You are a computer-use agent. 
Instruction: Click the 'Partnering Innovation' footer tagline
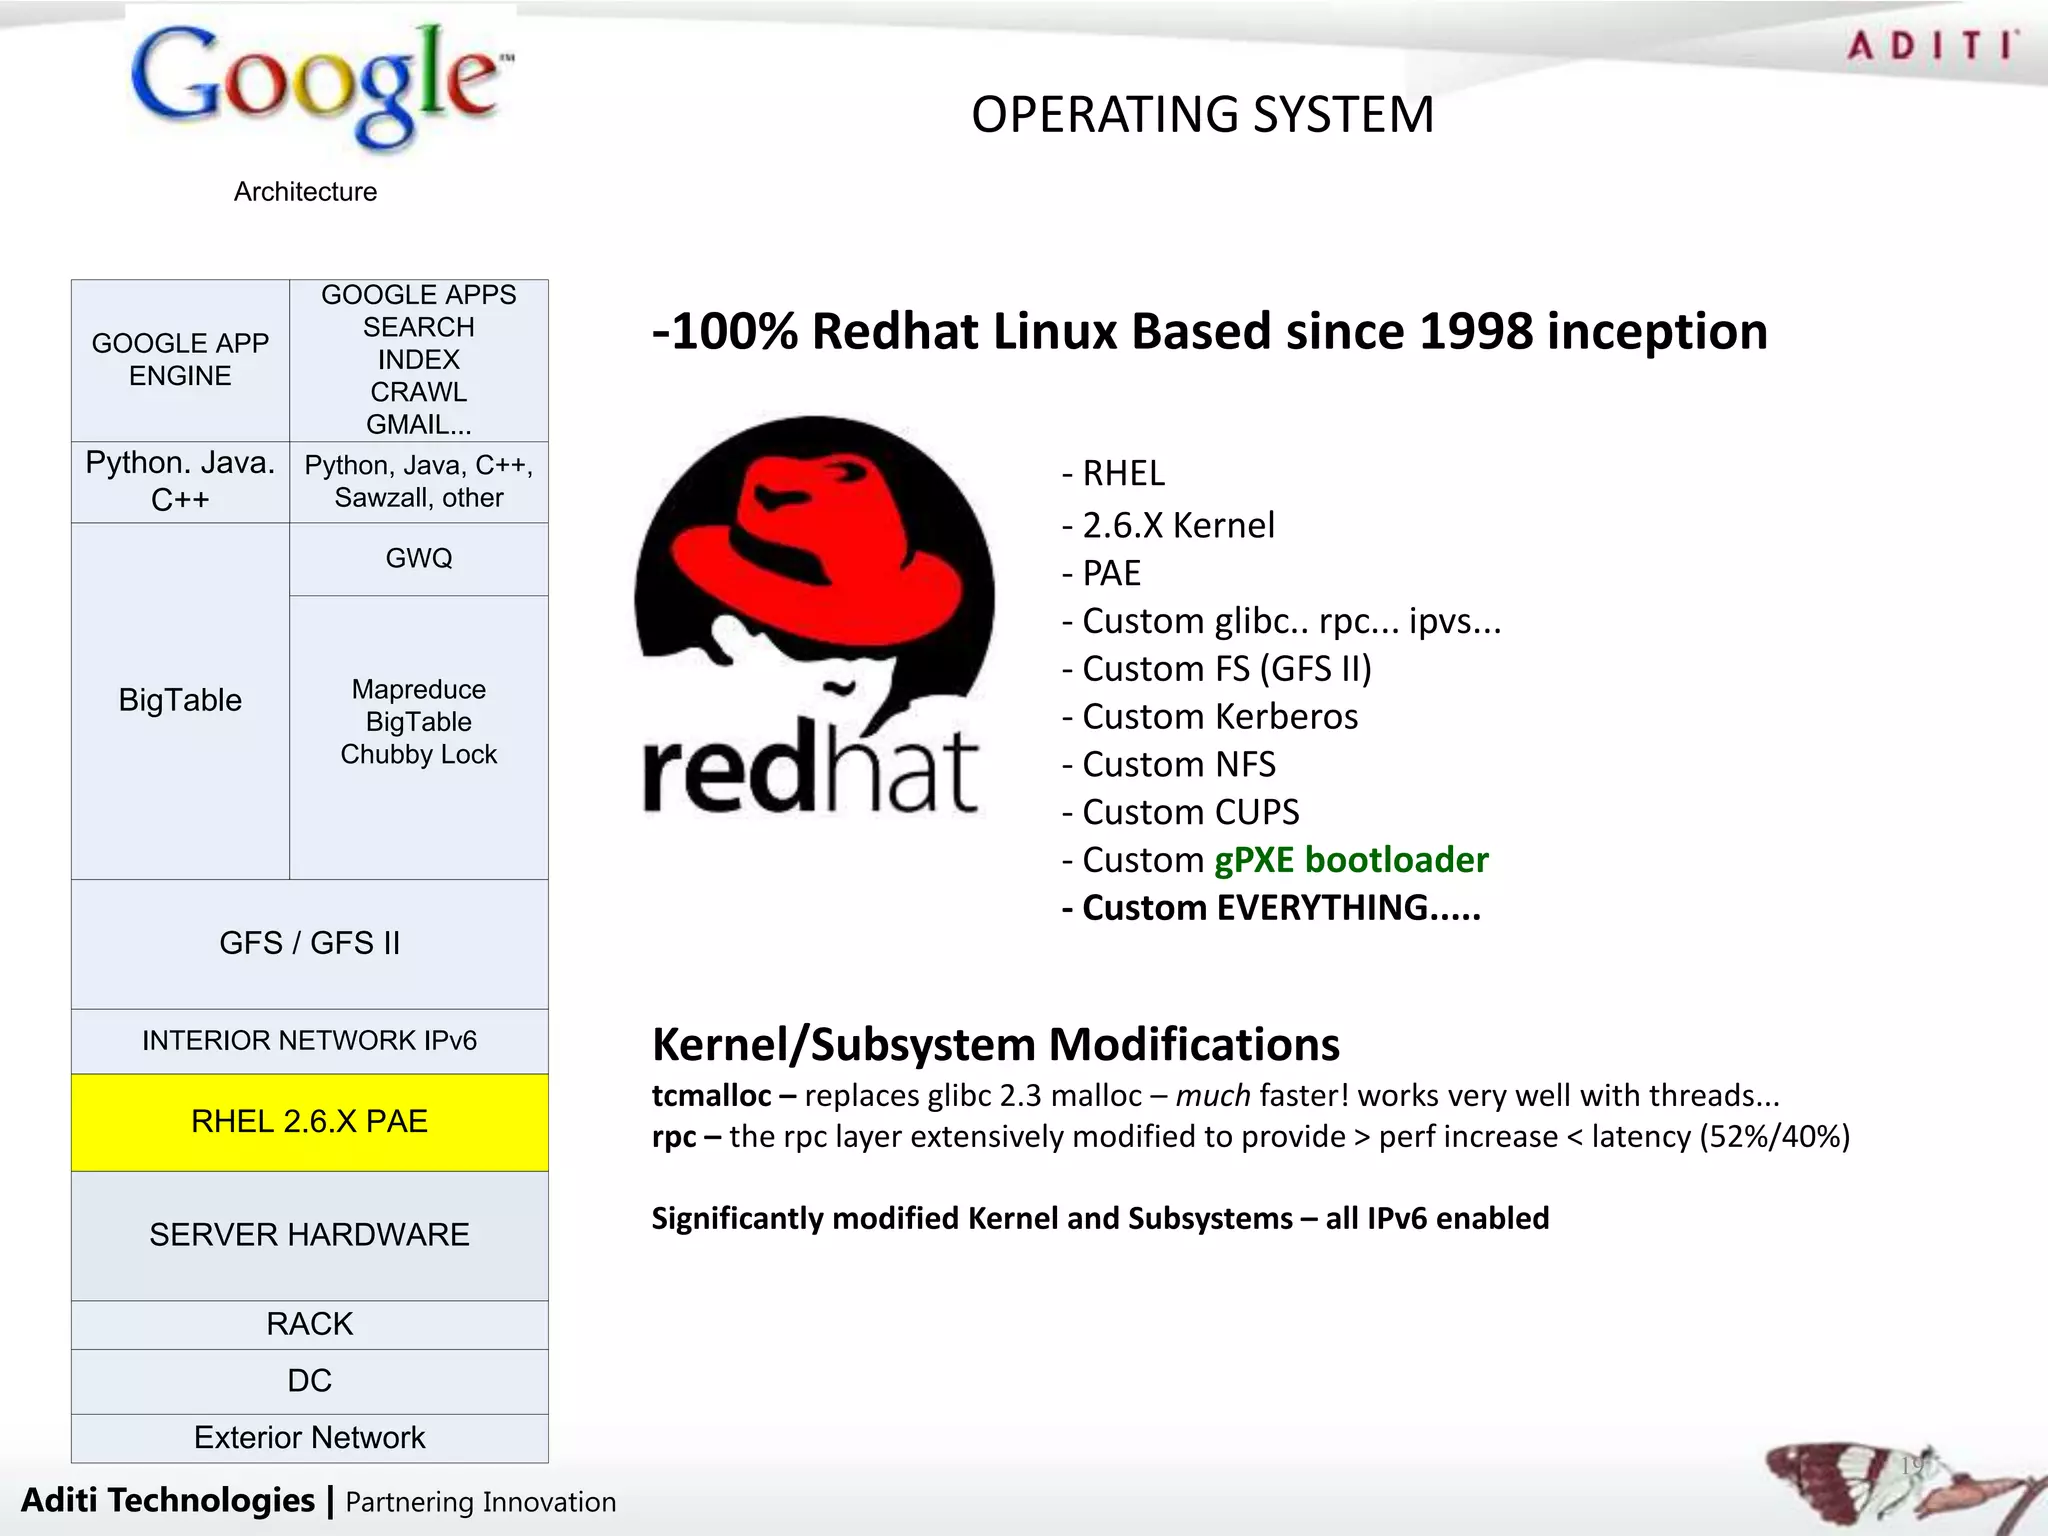481,1502
